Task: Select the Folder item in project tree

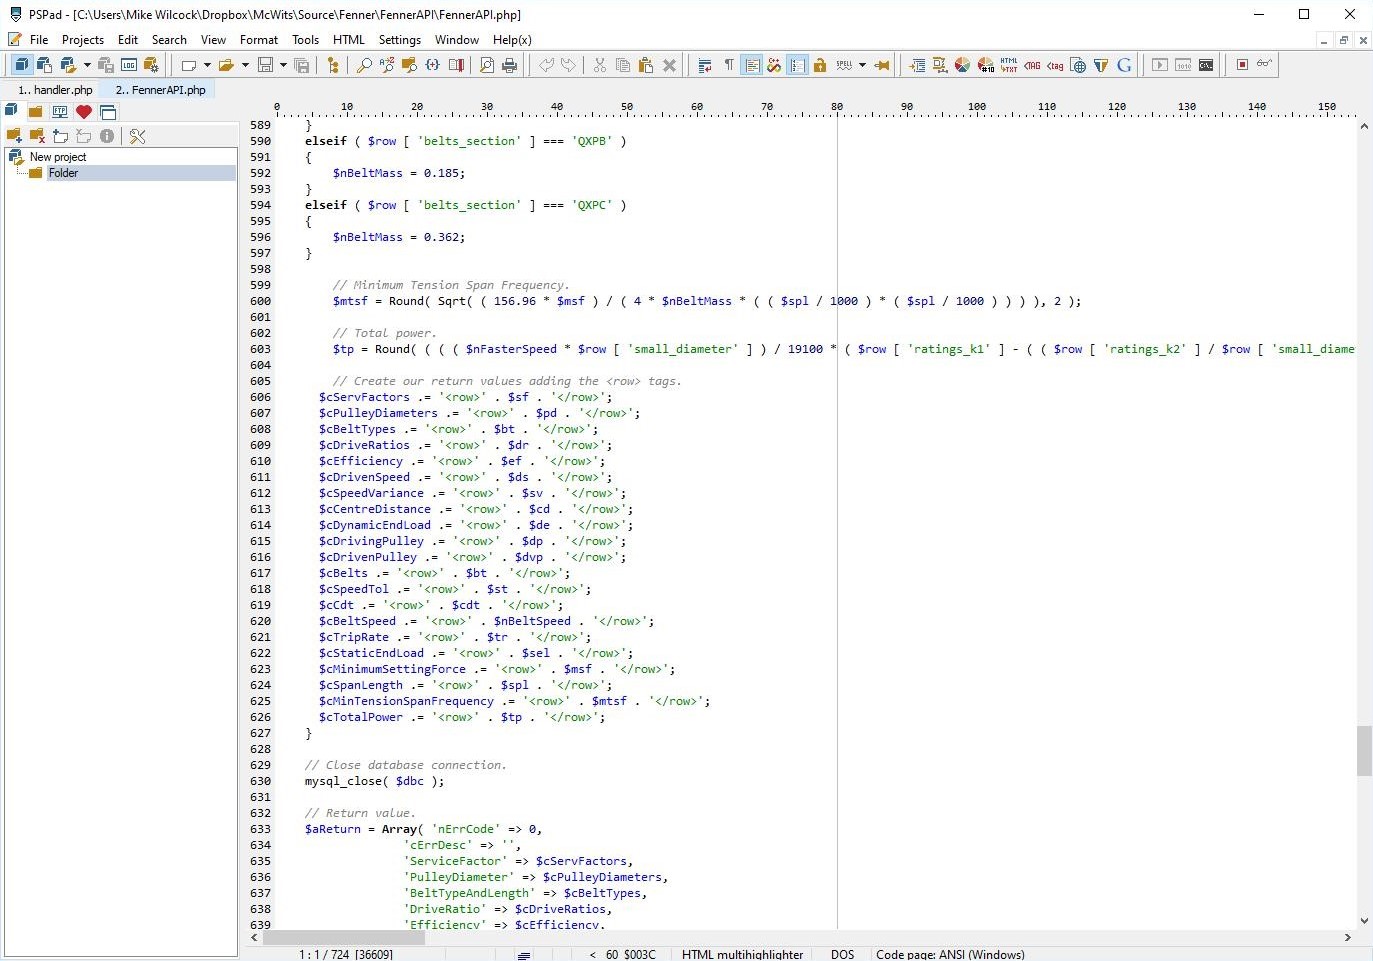Action: 63,173
